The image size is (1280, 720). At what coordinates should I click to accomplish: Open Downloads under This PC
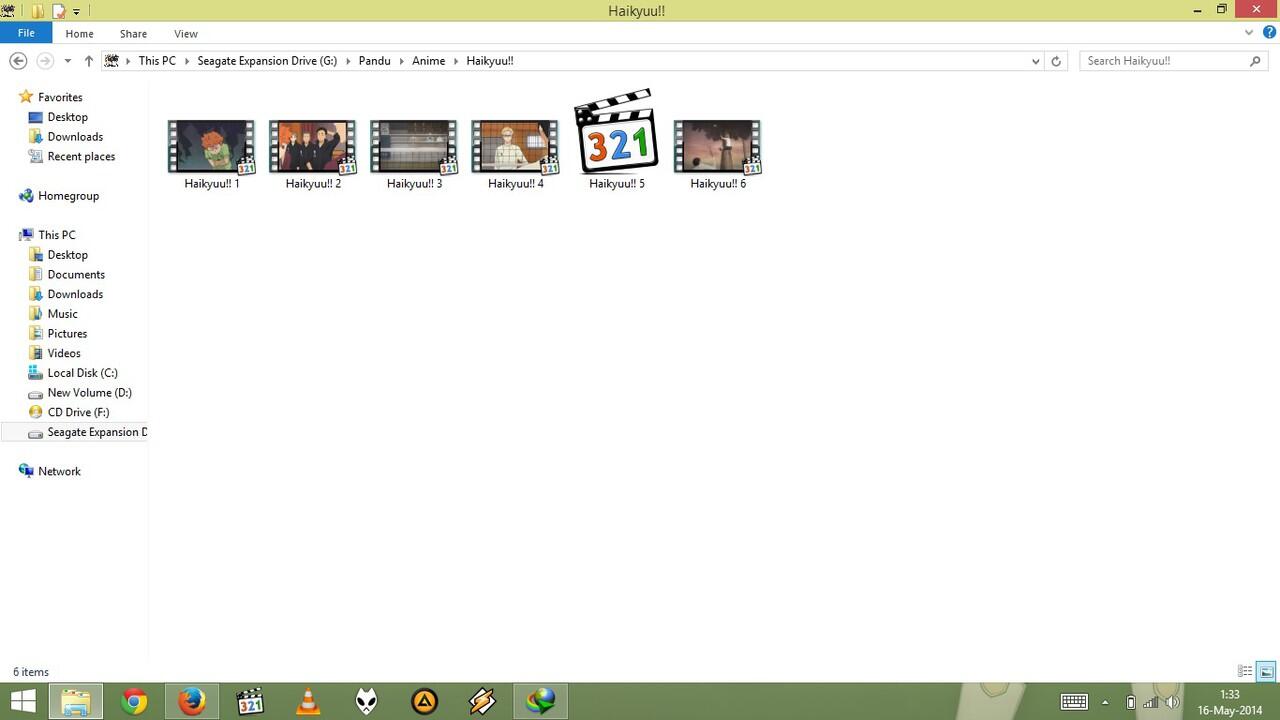pyautogui.click(x=75, y=294)
